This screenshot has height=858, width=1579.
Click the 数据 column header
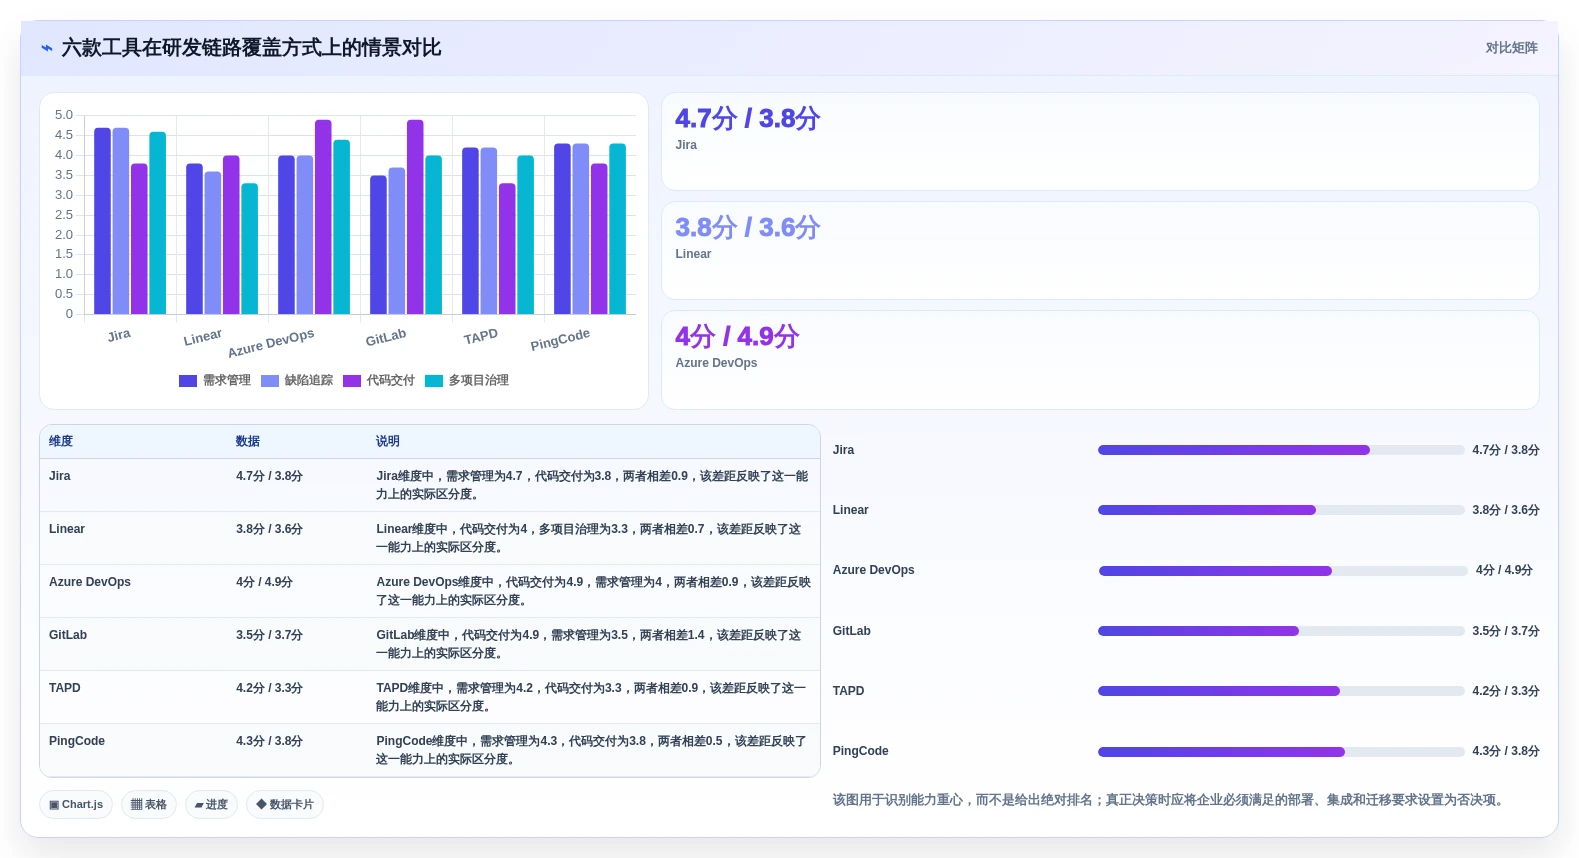coord(248,441)
